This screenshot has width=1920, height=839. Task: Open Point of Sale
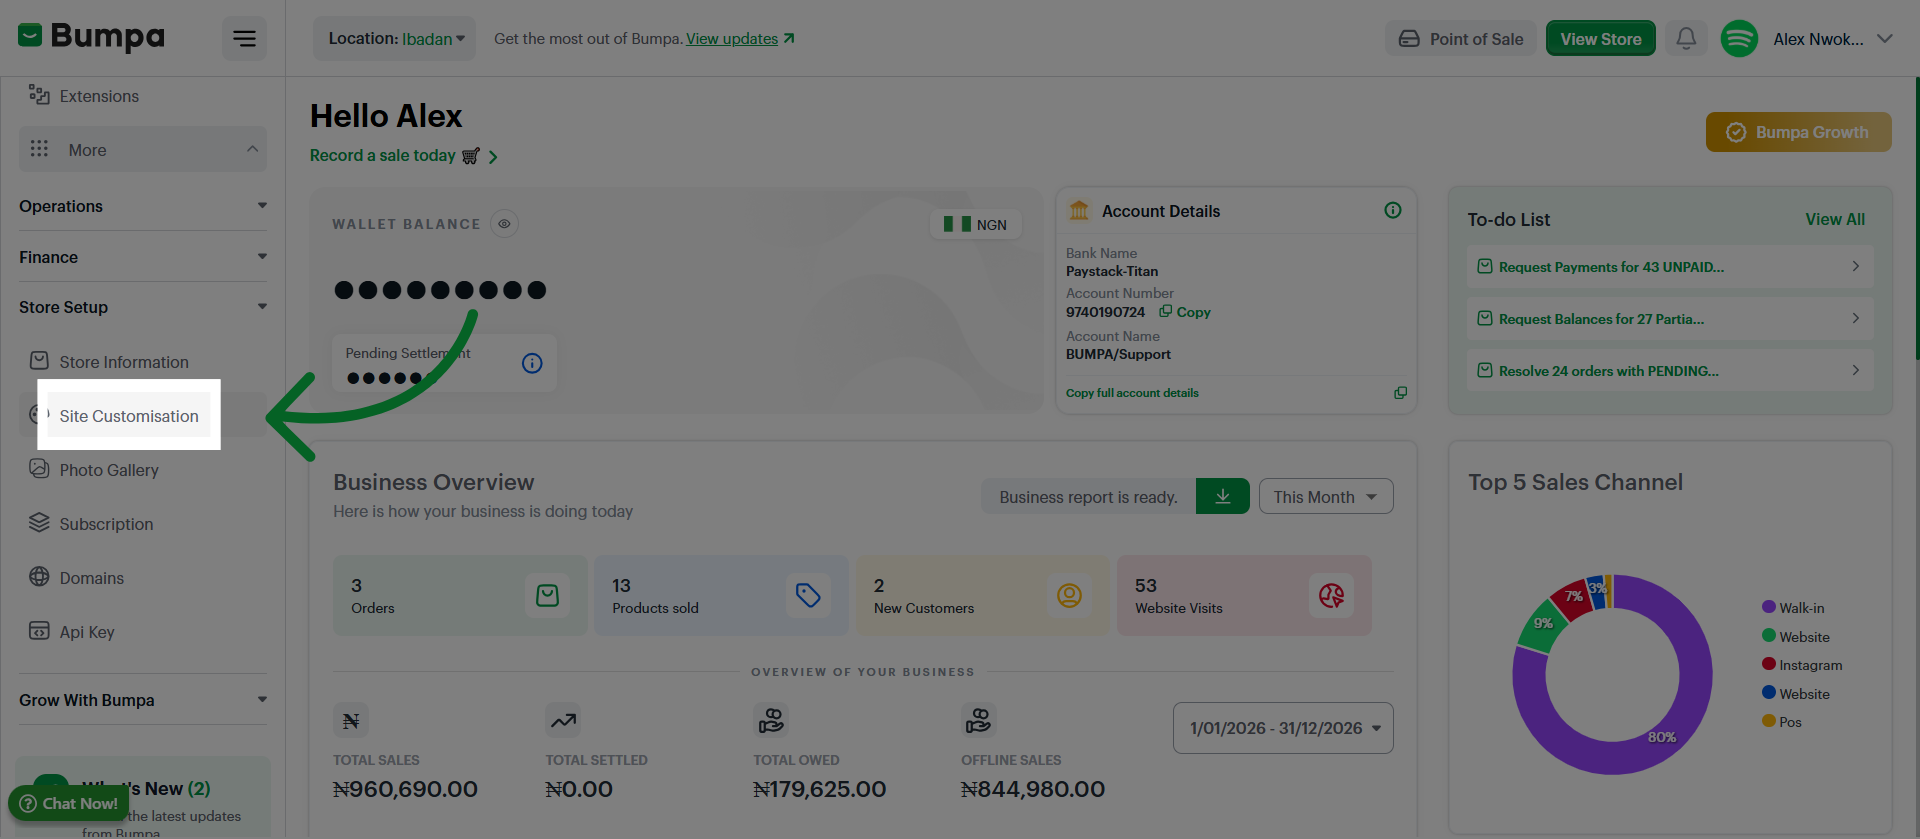[1461, 39]
